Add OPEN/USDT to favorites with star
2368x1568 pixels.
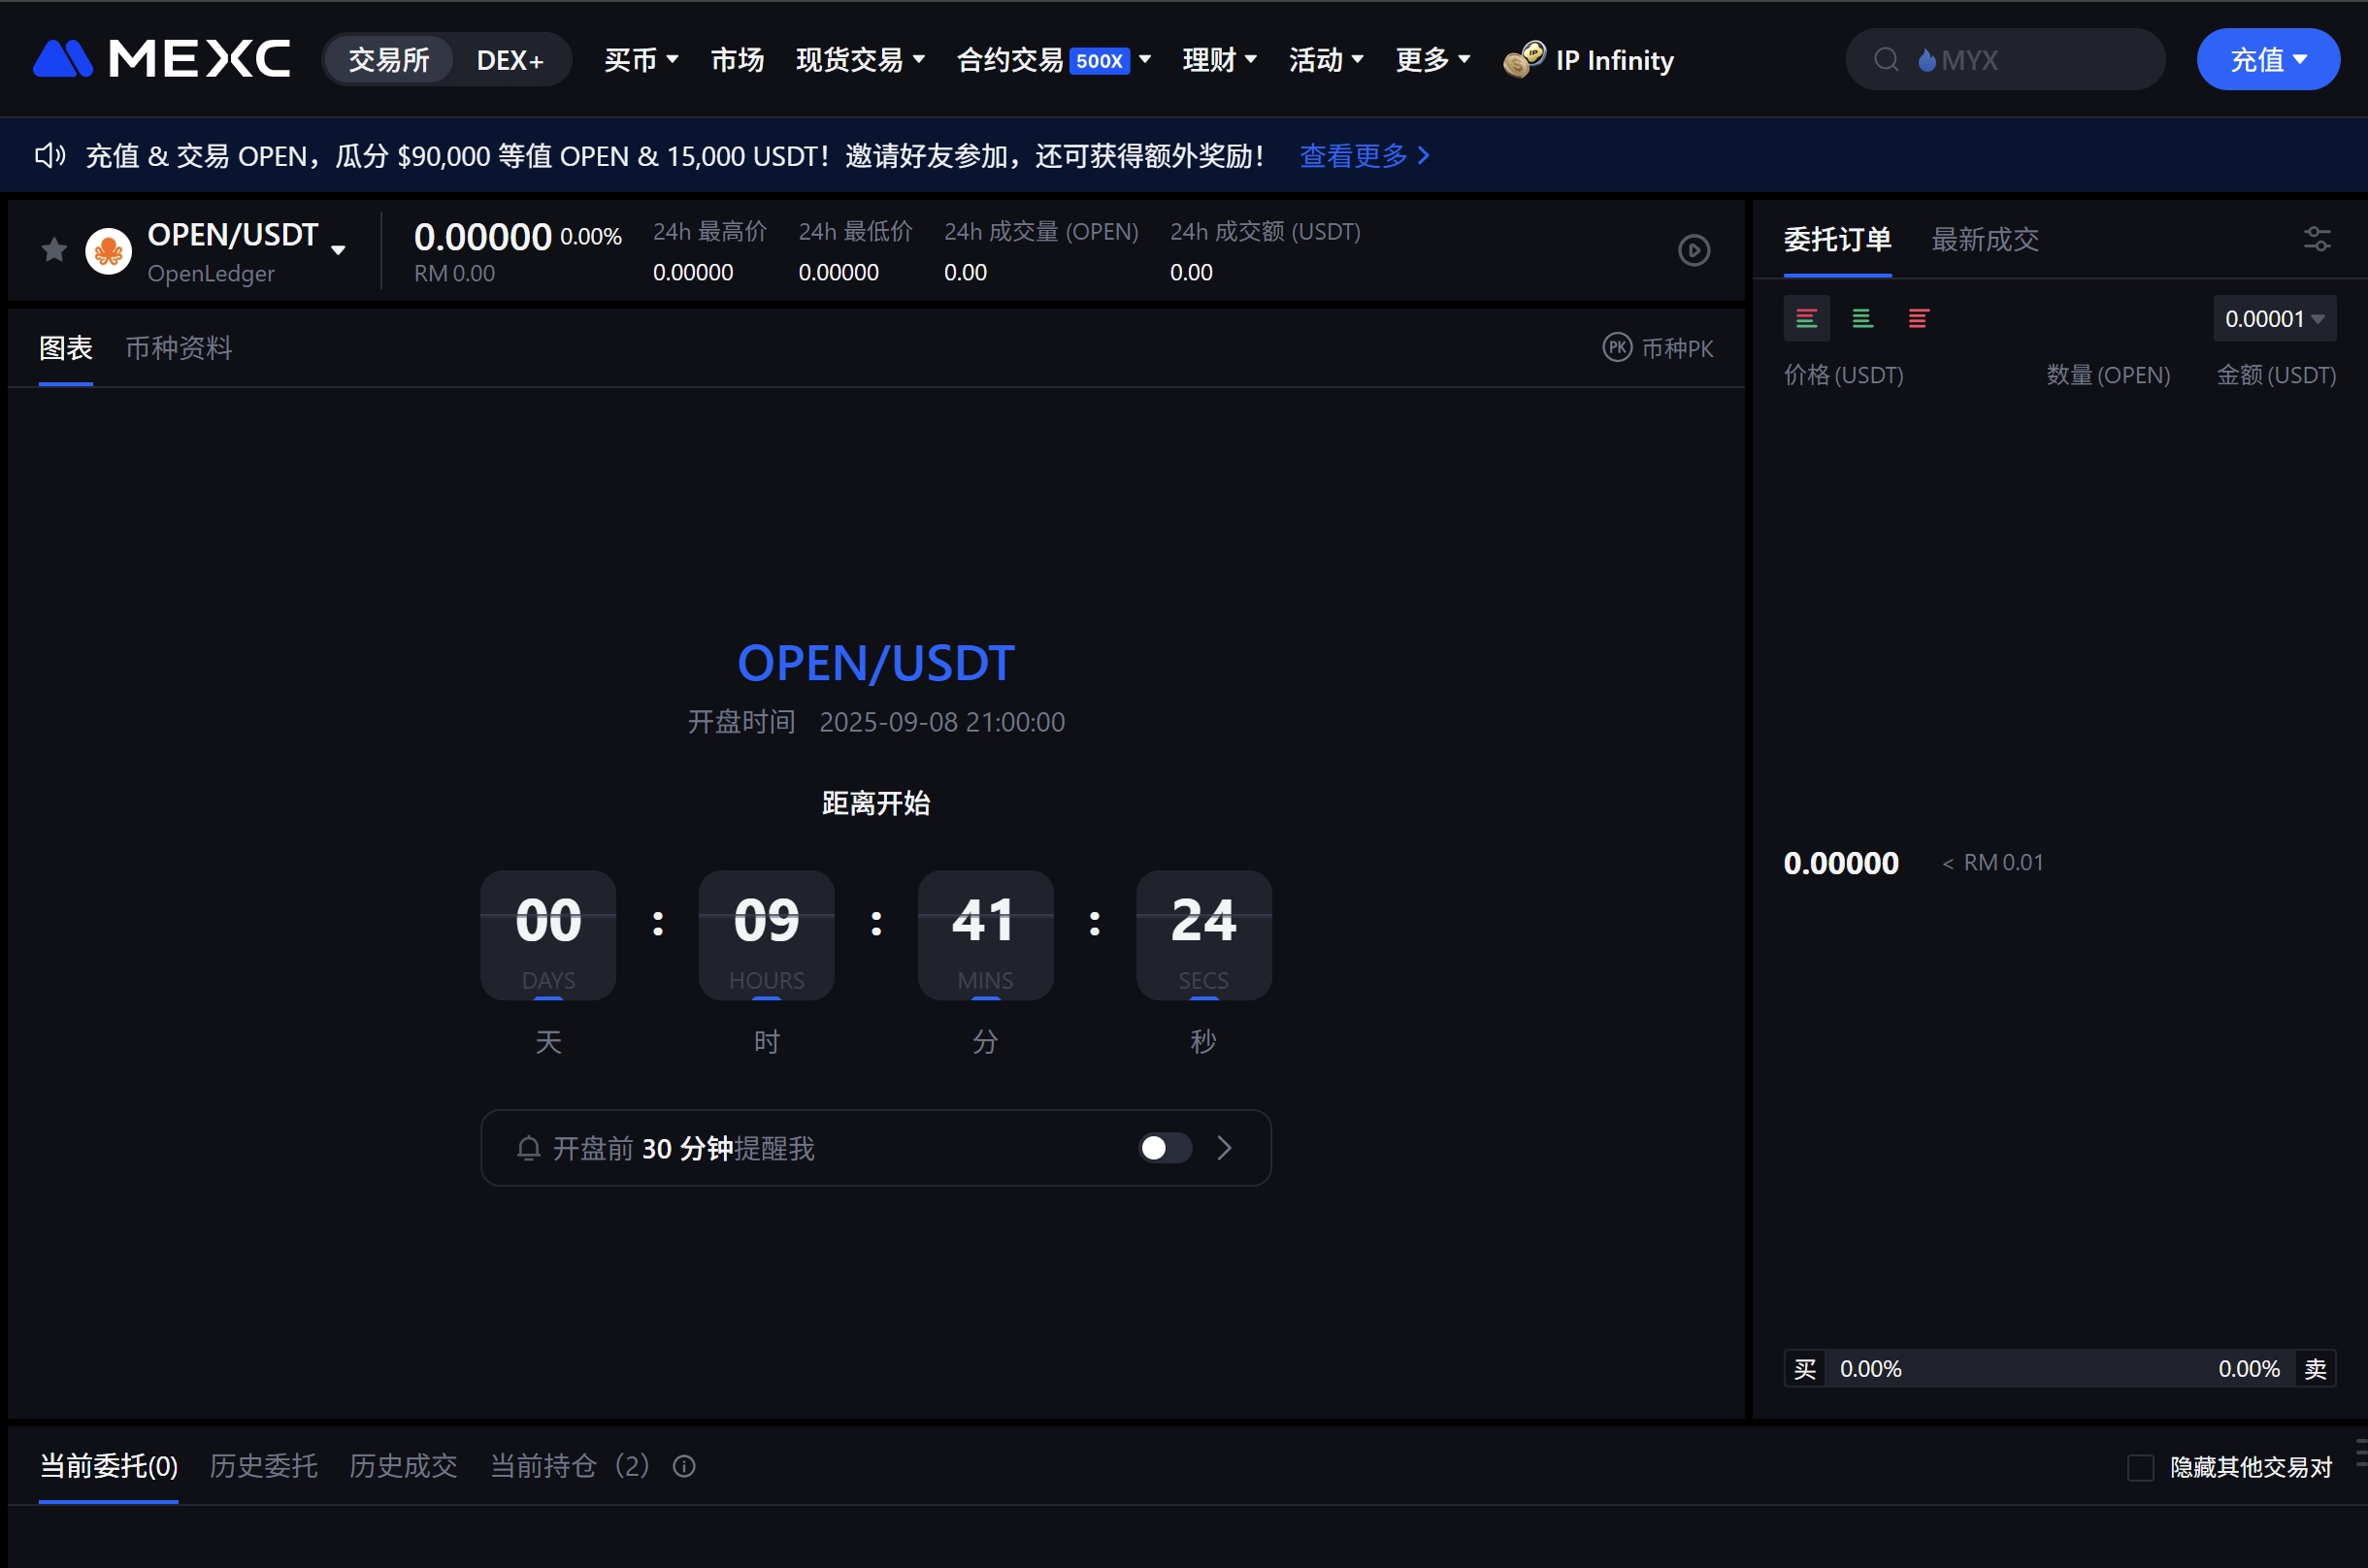(x=54, y=250)
